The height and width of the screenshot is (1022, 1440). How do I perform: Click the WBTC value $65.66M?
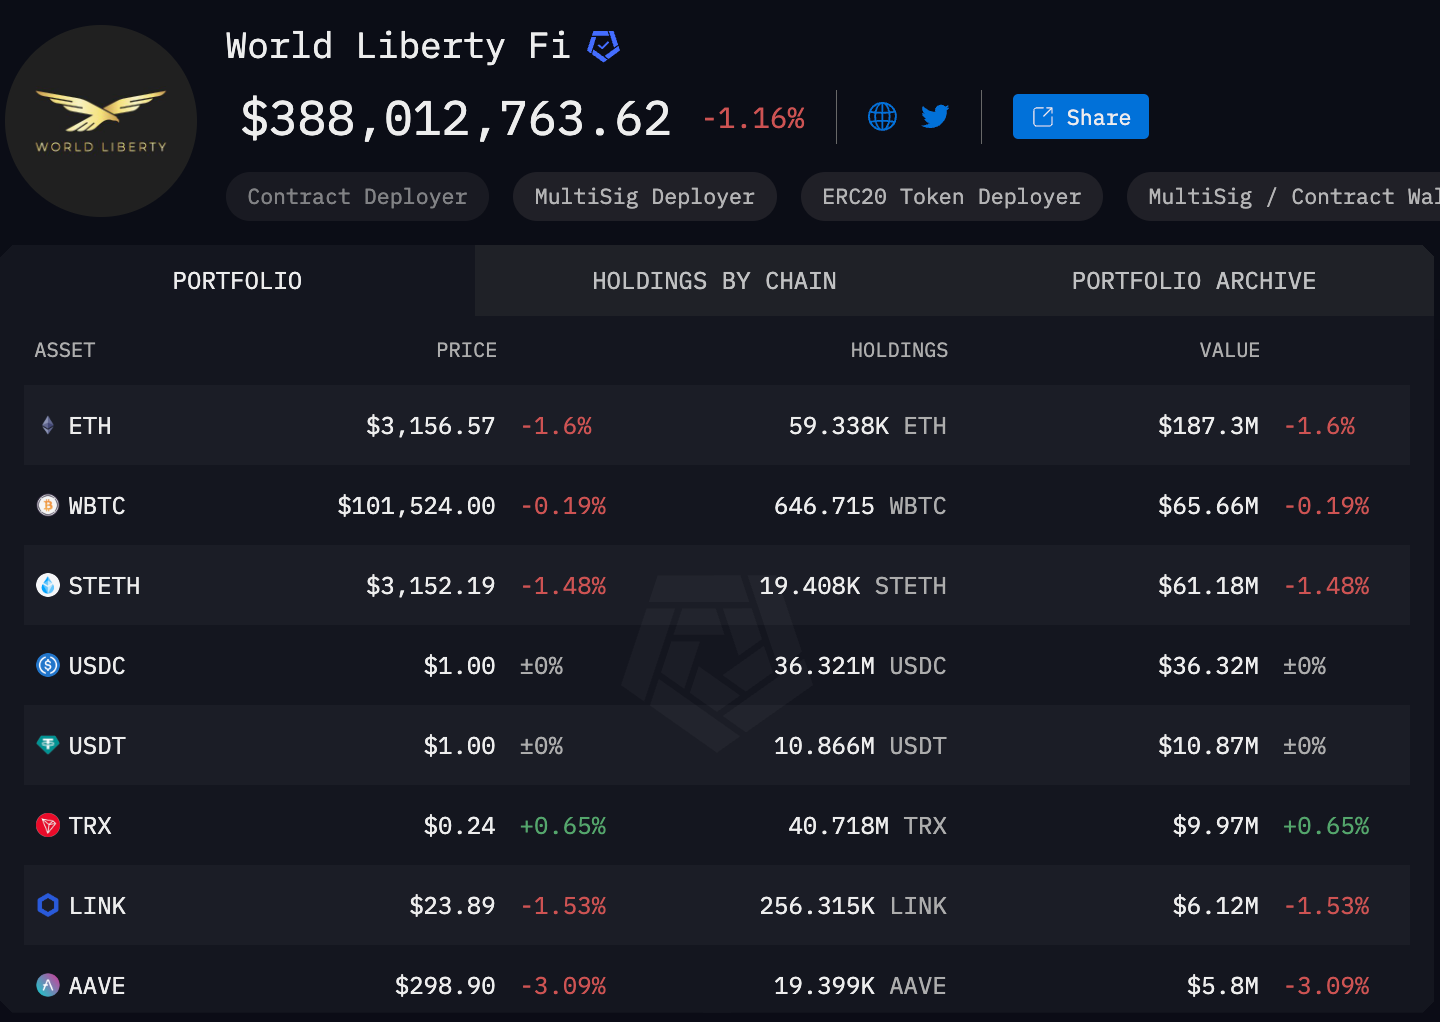1208,506
